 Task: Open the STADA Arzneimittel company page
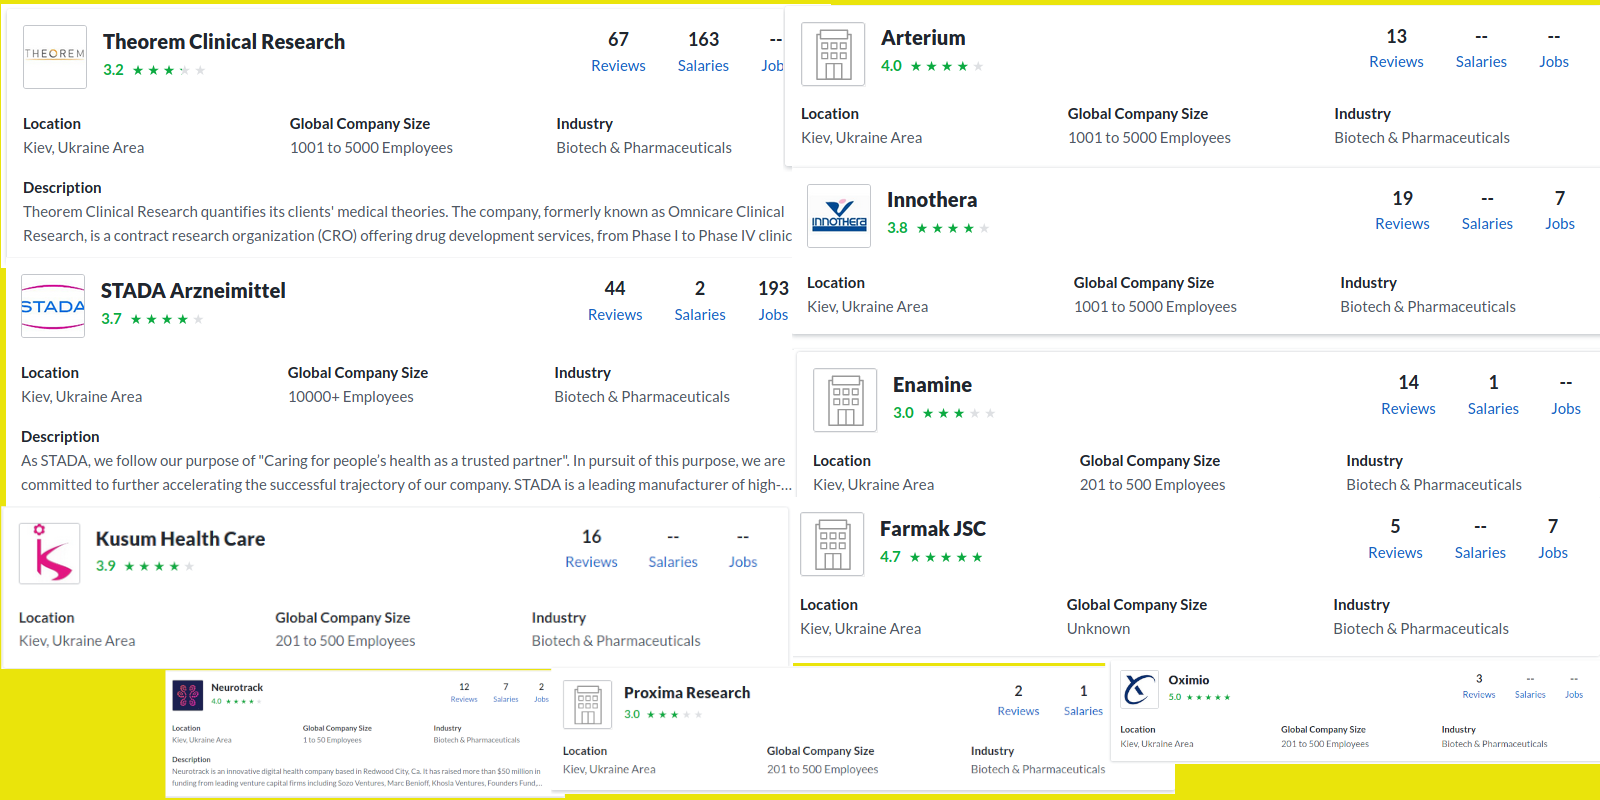[x=193, y=291]
